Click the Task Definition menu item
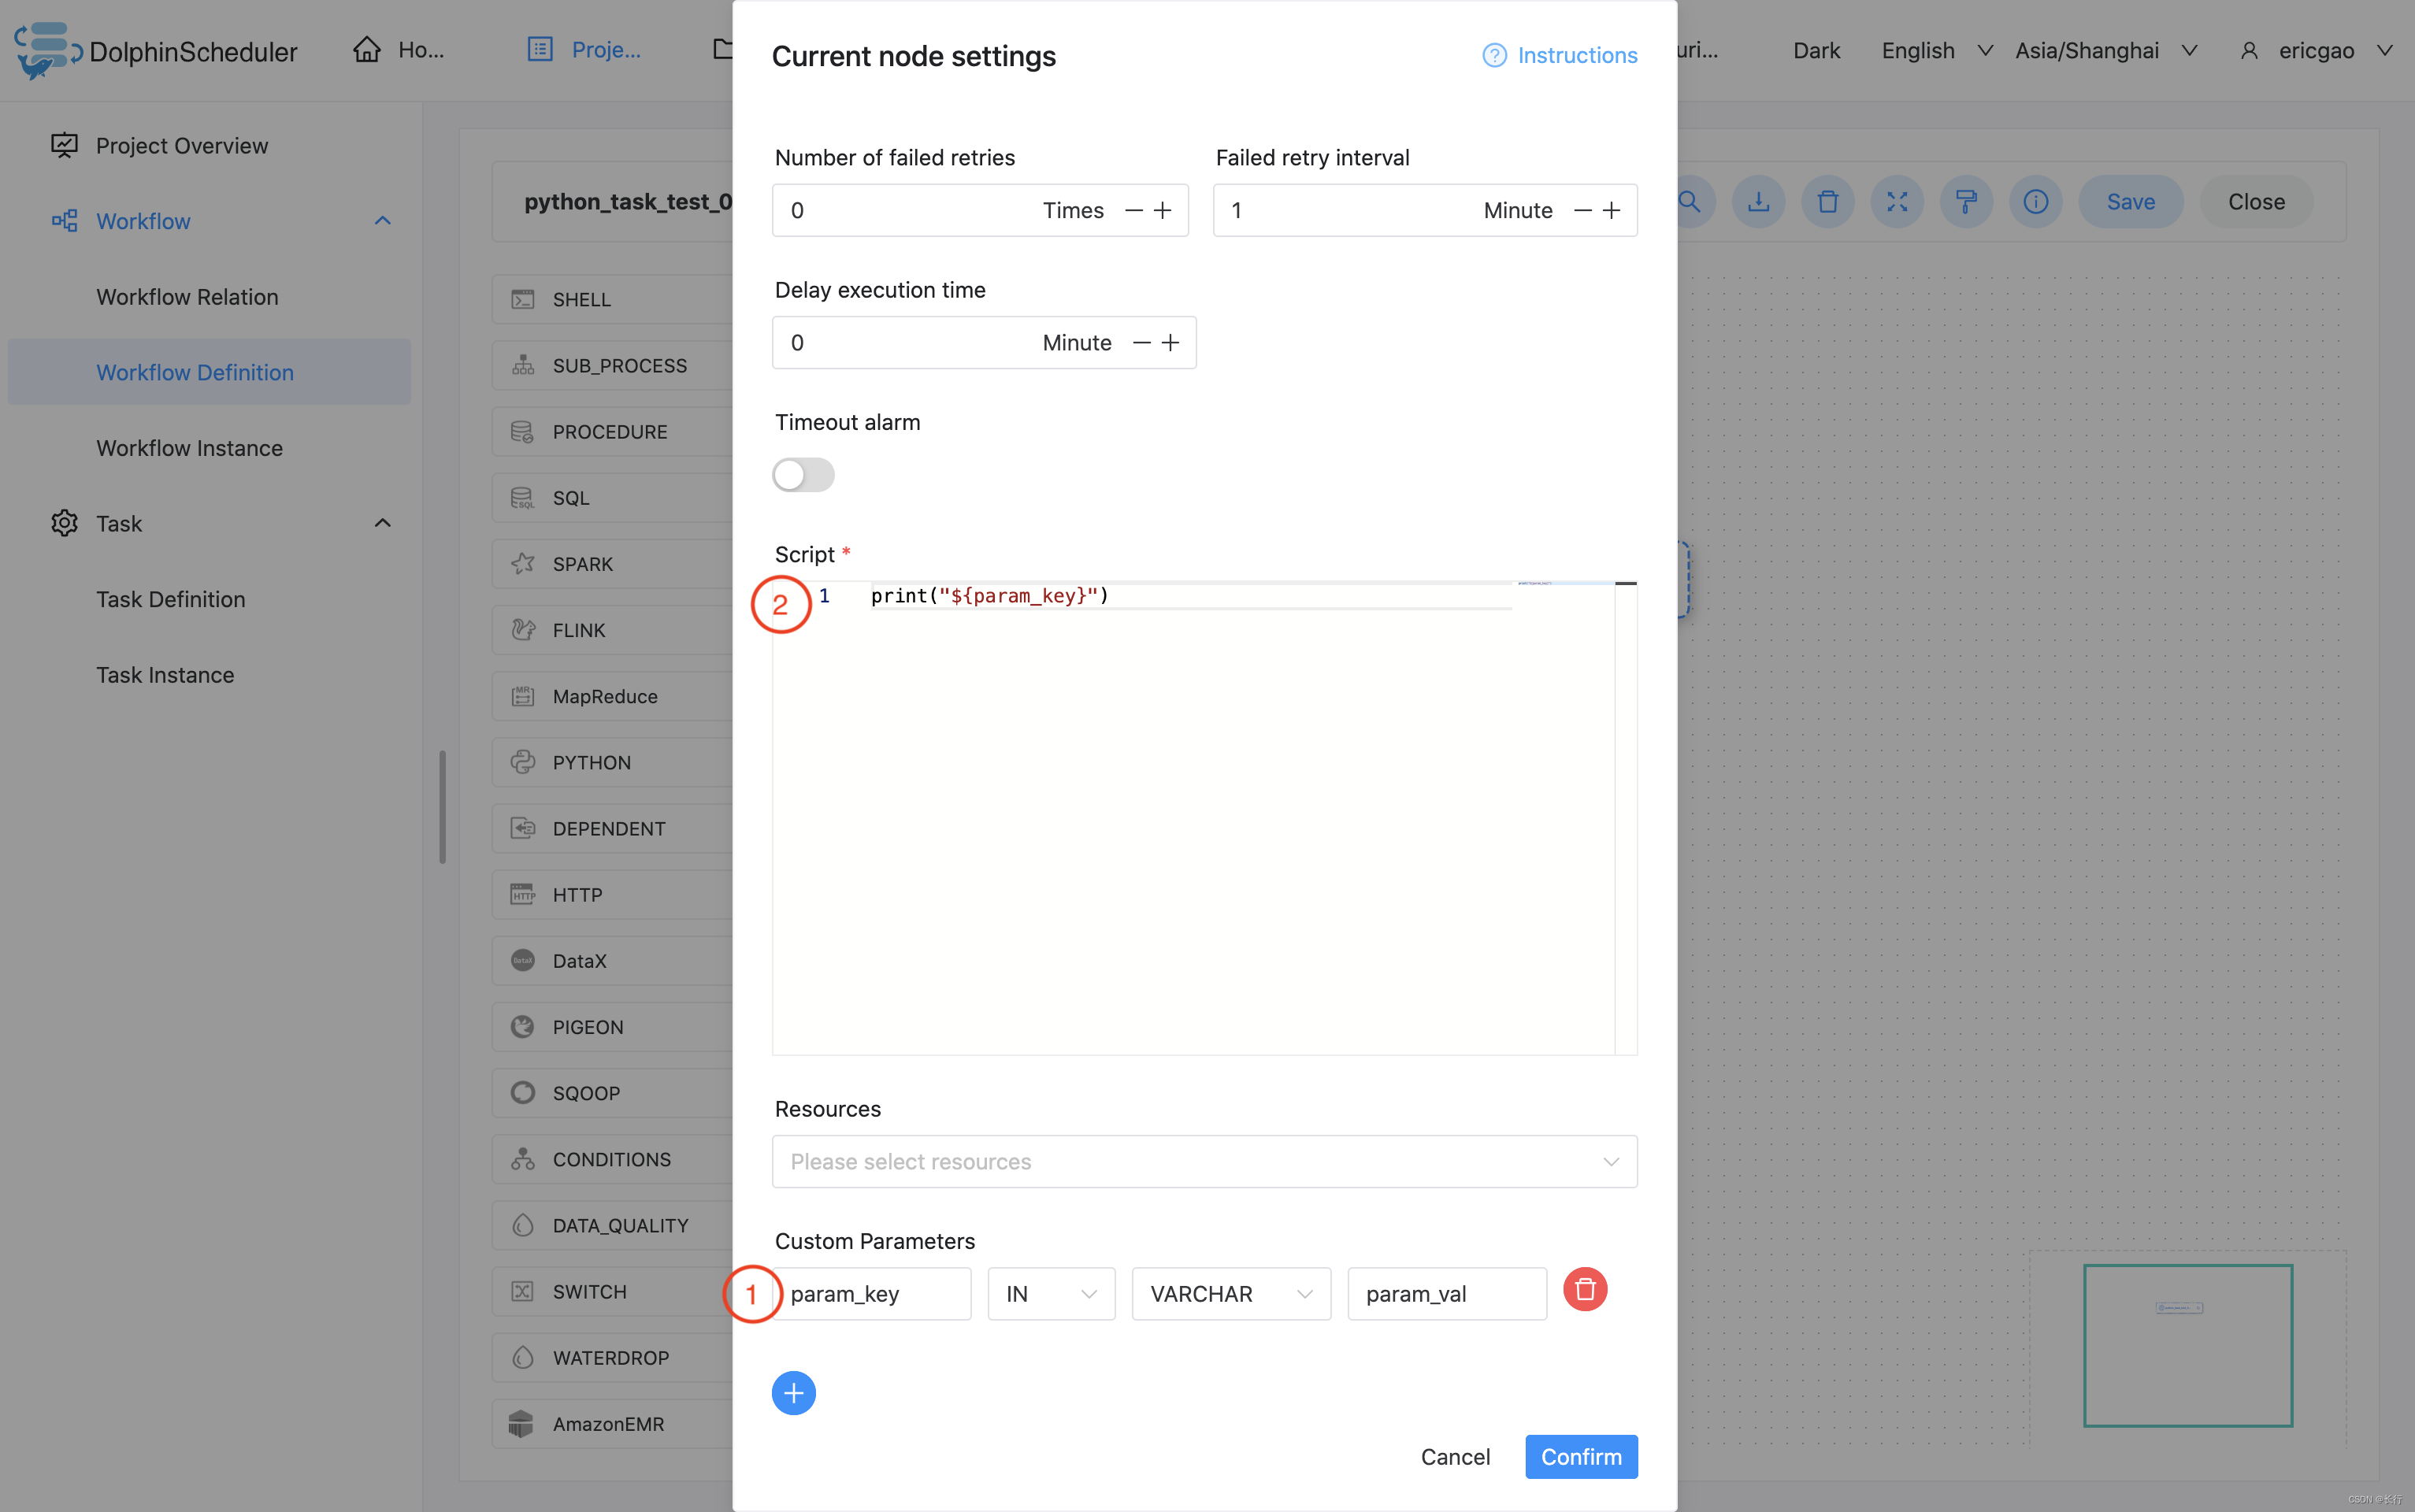 171,598
